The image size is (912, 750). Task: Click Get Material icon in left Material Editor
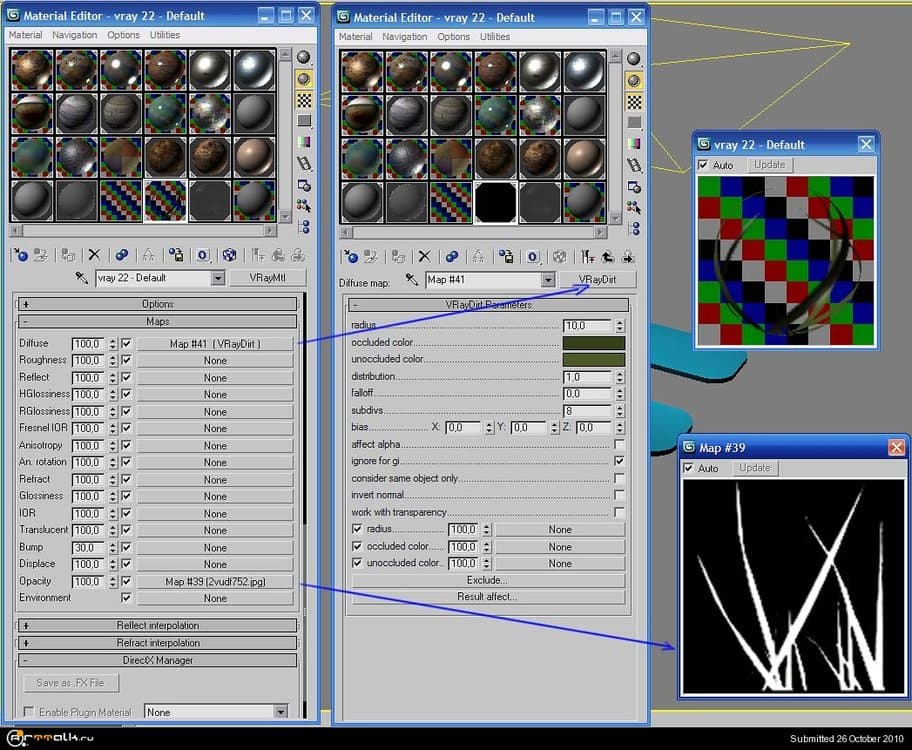coord(20,255)
